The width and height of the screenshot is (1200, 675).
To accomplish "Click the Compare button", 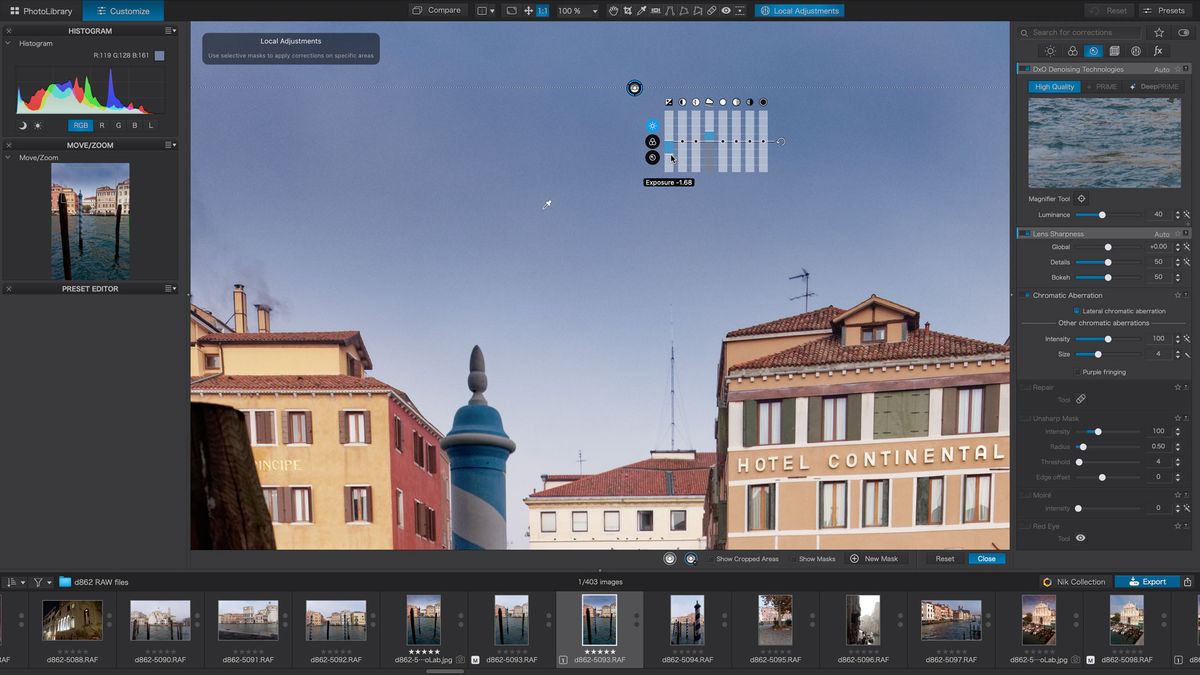I will point(438,10).
